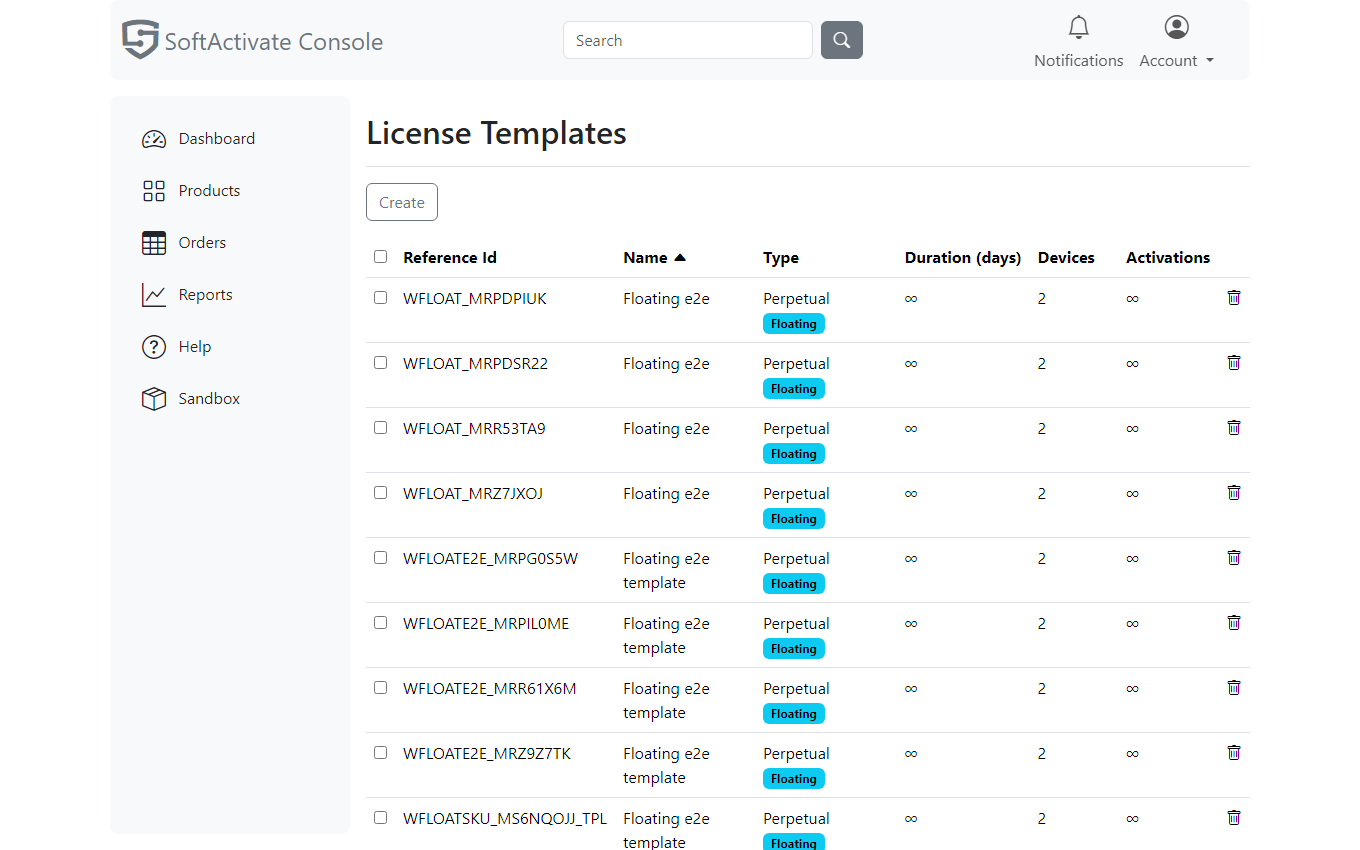Click the Account user avatar icon
The width and height of the screenshot is (1360, 850).
click(1177, 27)
